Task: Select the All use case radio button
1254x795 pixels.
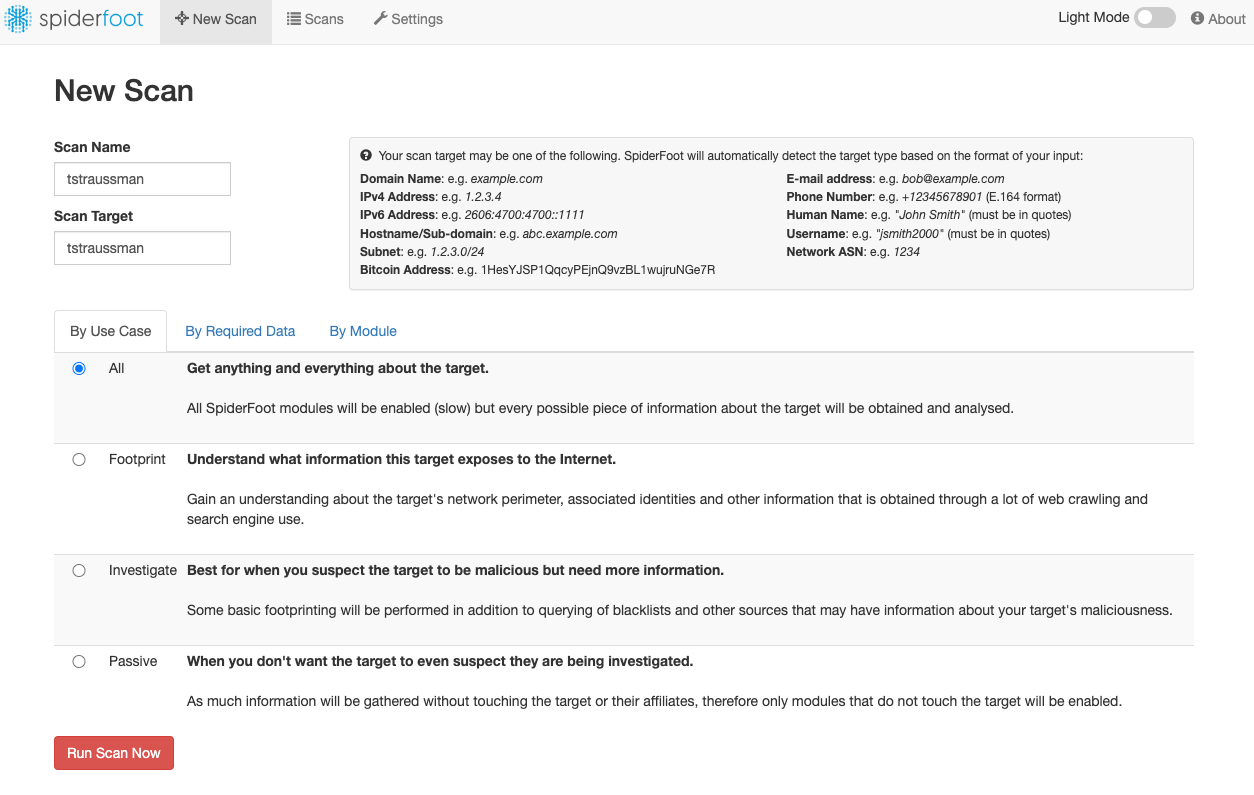Action: [79, 369]
